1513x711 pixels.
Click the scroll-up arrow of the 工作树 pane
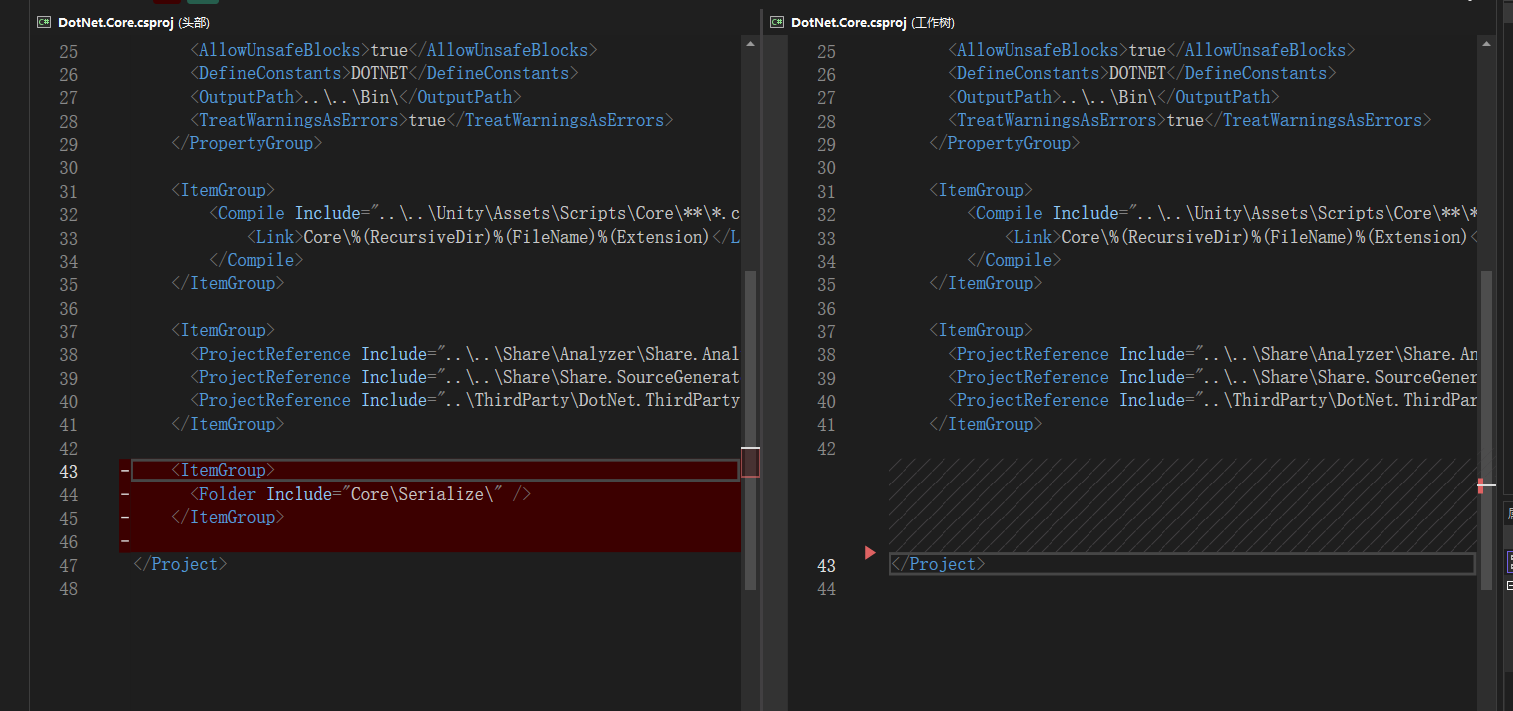click(x=1486, y=43)
